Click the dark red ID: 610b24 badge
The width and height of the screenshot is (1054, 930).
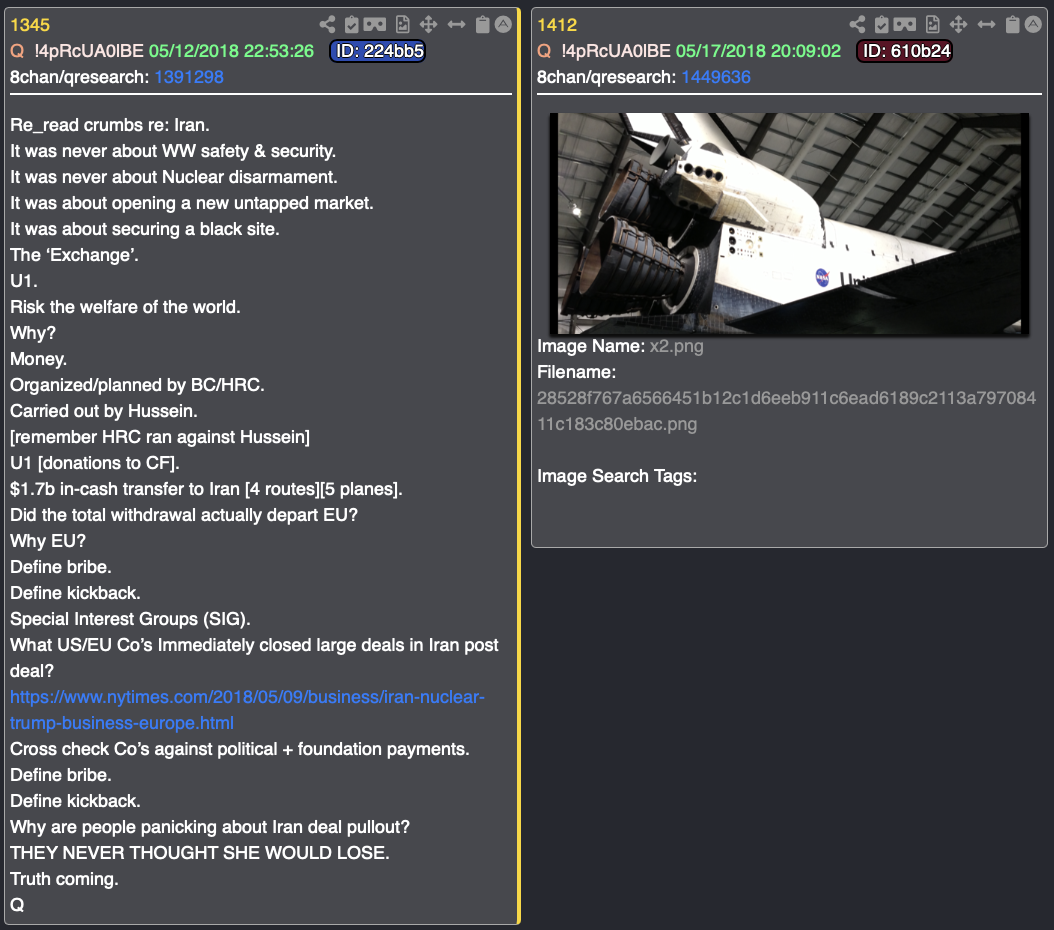click(x=904, y=51)
